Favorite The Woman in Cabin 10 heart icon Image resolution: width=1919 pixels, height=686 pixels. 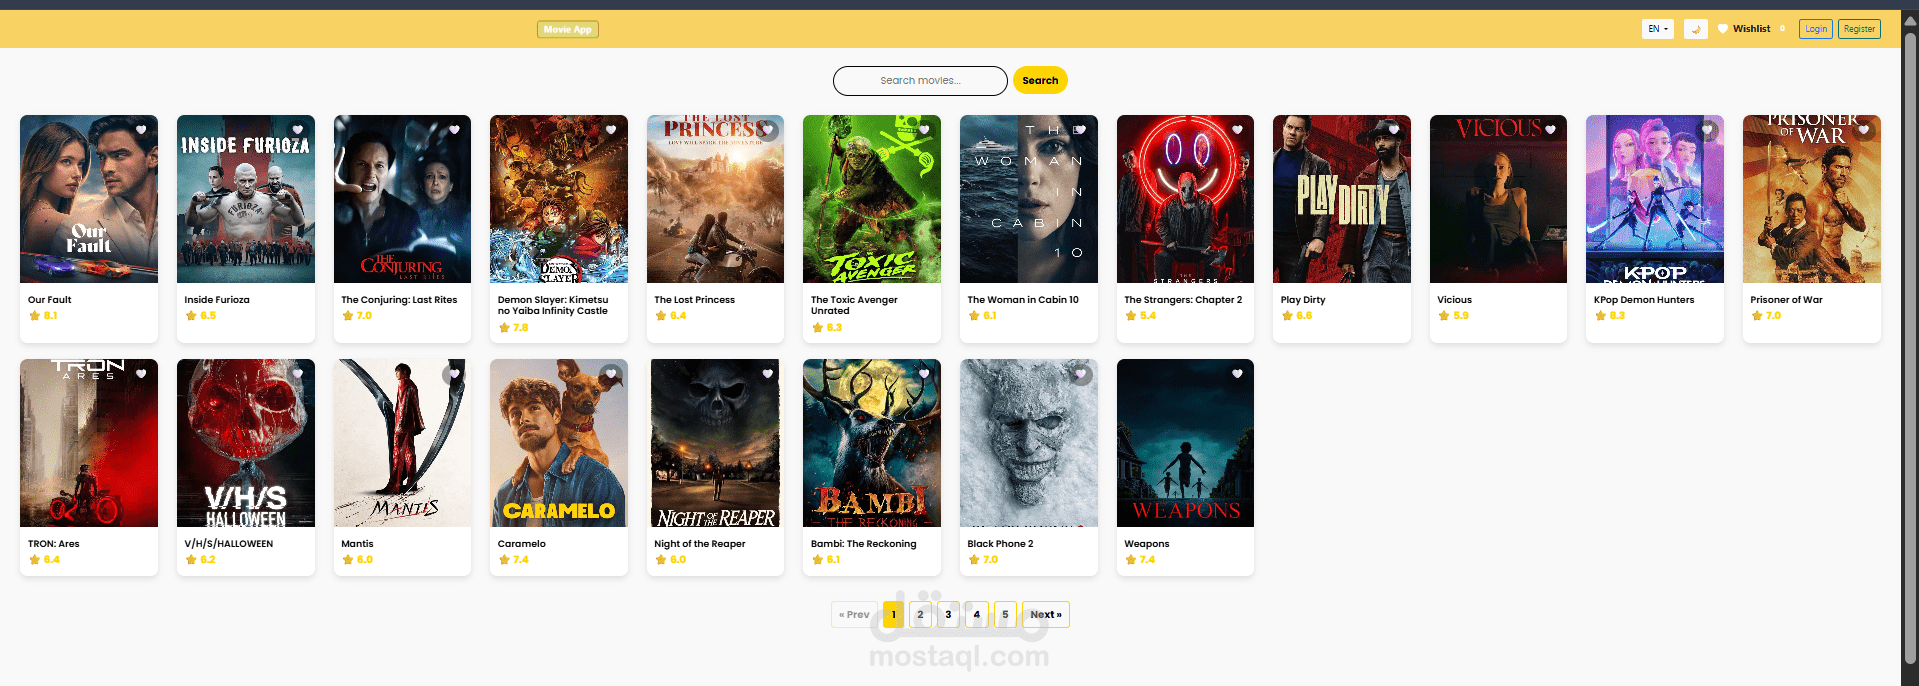tap(1081, 129)
